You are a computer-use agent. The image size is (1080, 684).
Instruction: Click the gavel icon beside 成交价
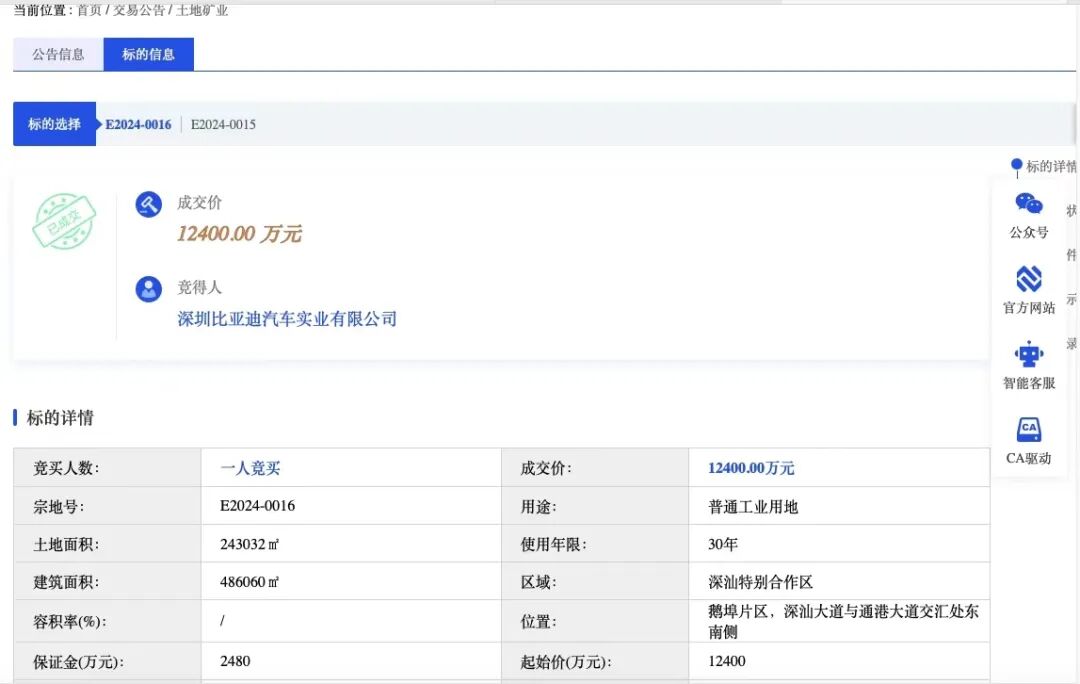148,203
